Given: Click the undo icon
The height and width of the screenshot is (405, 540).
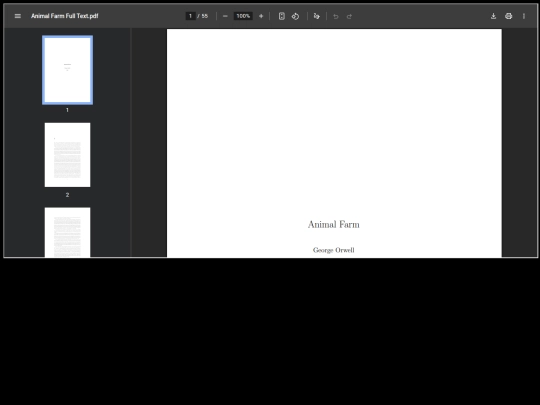Looking at the screenshot, I should (x=336, y=16).
